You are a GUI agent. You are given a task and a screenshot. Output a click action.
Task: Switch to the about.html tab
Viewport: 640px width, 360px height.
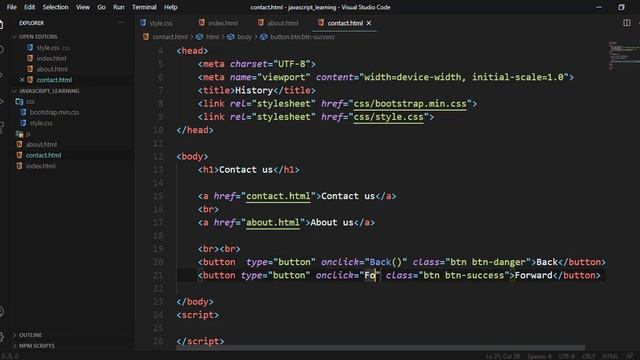283,23
